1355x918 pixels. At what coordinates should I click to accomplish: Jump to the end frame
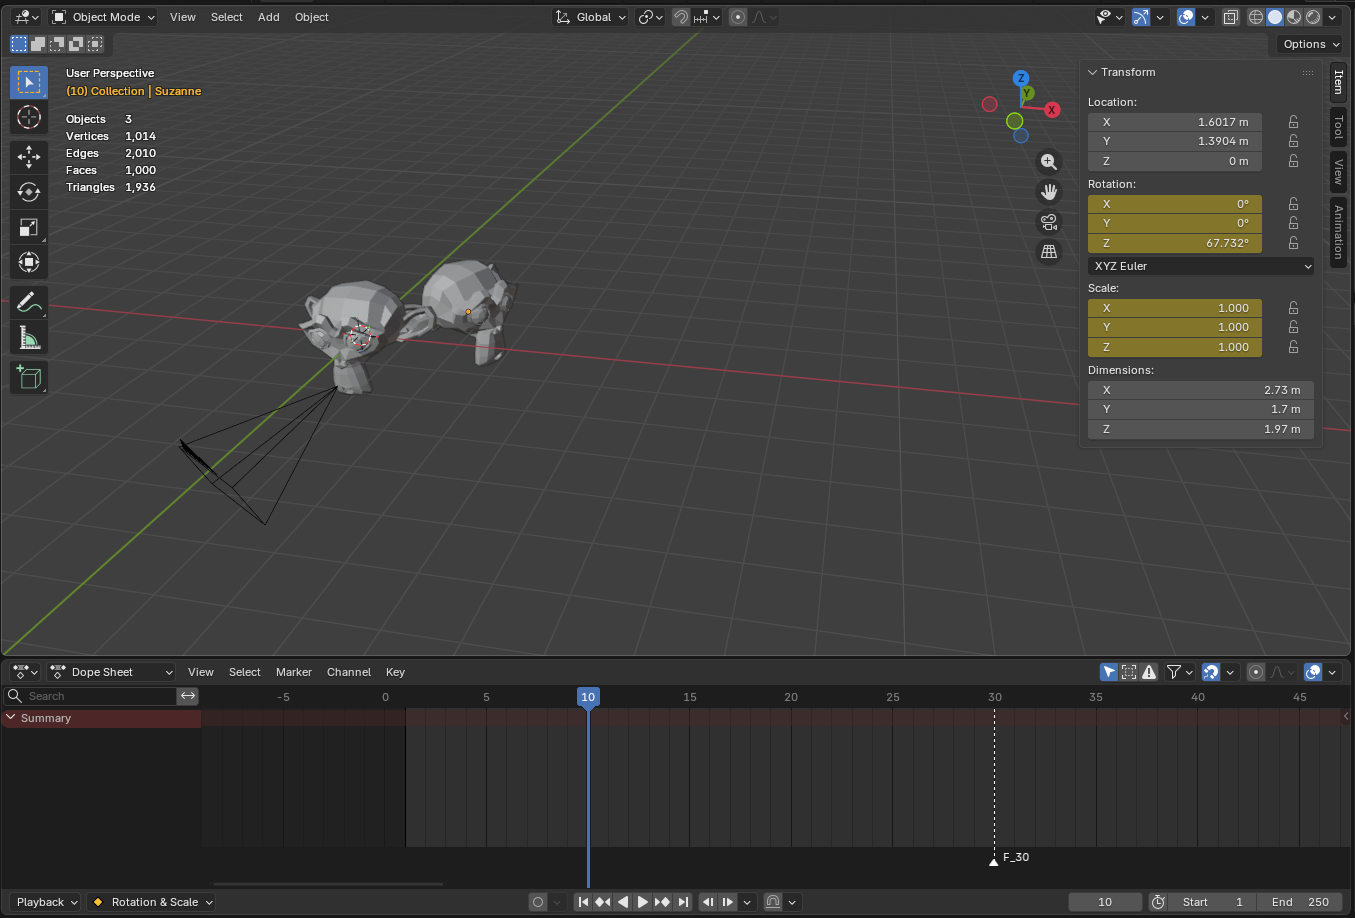click(683, 902)
